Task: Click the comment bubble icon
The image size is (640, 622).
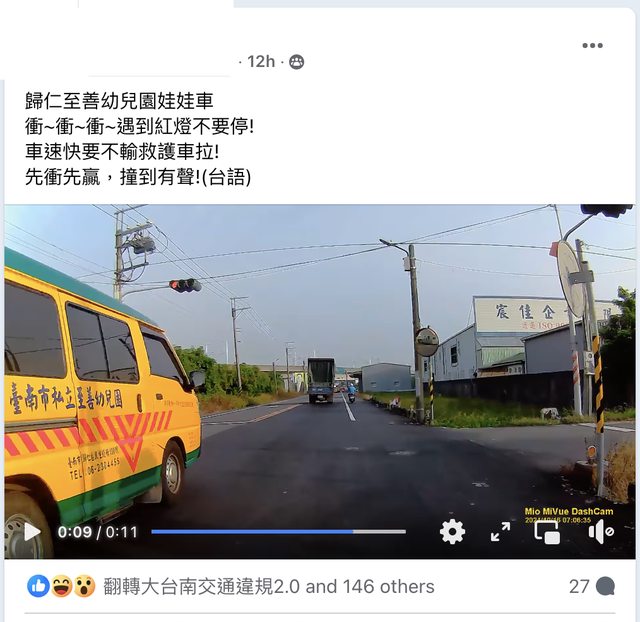Action: (605, 586)
